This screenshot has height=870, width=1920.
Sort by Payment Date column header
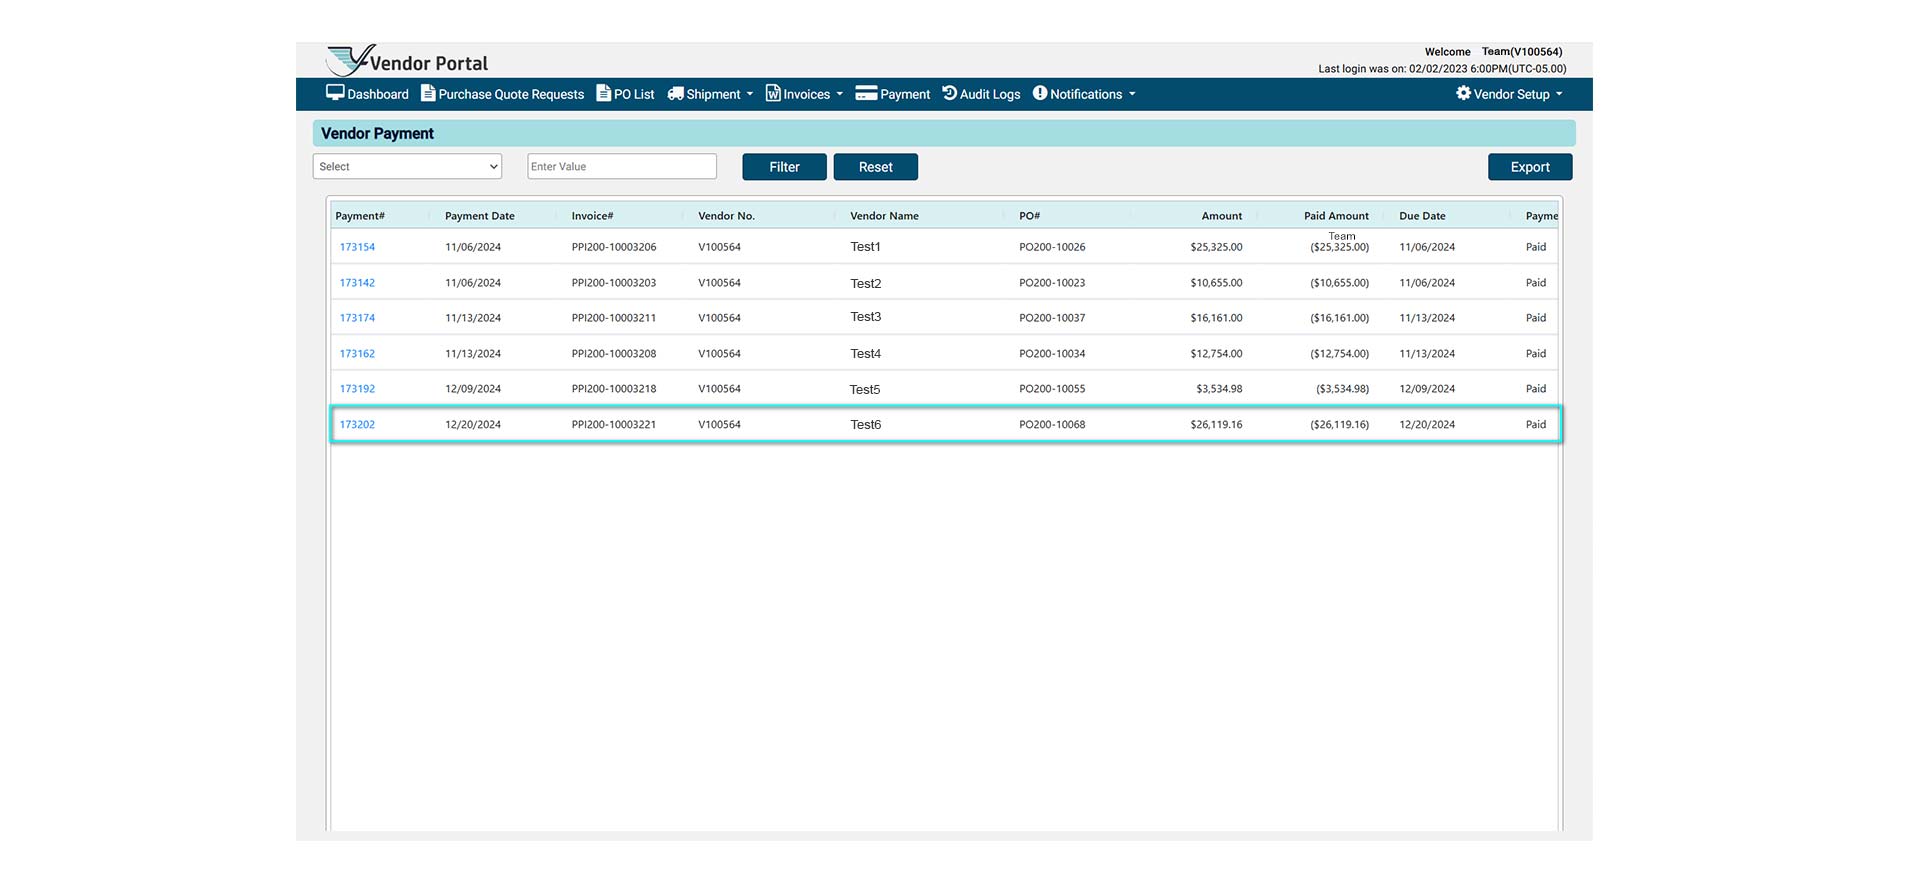480,216
